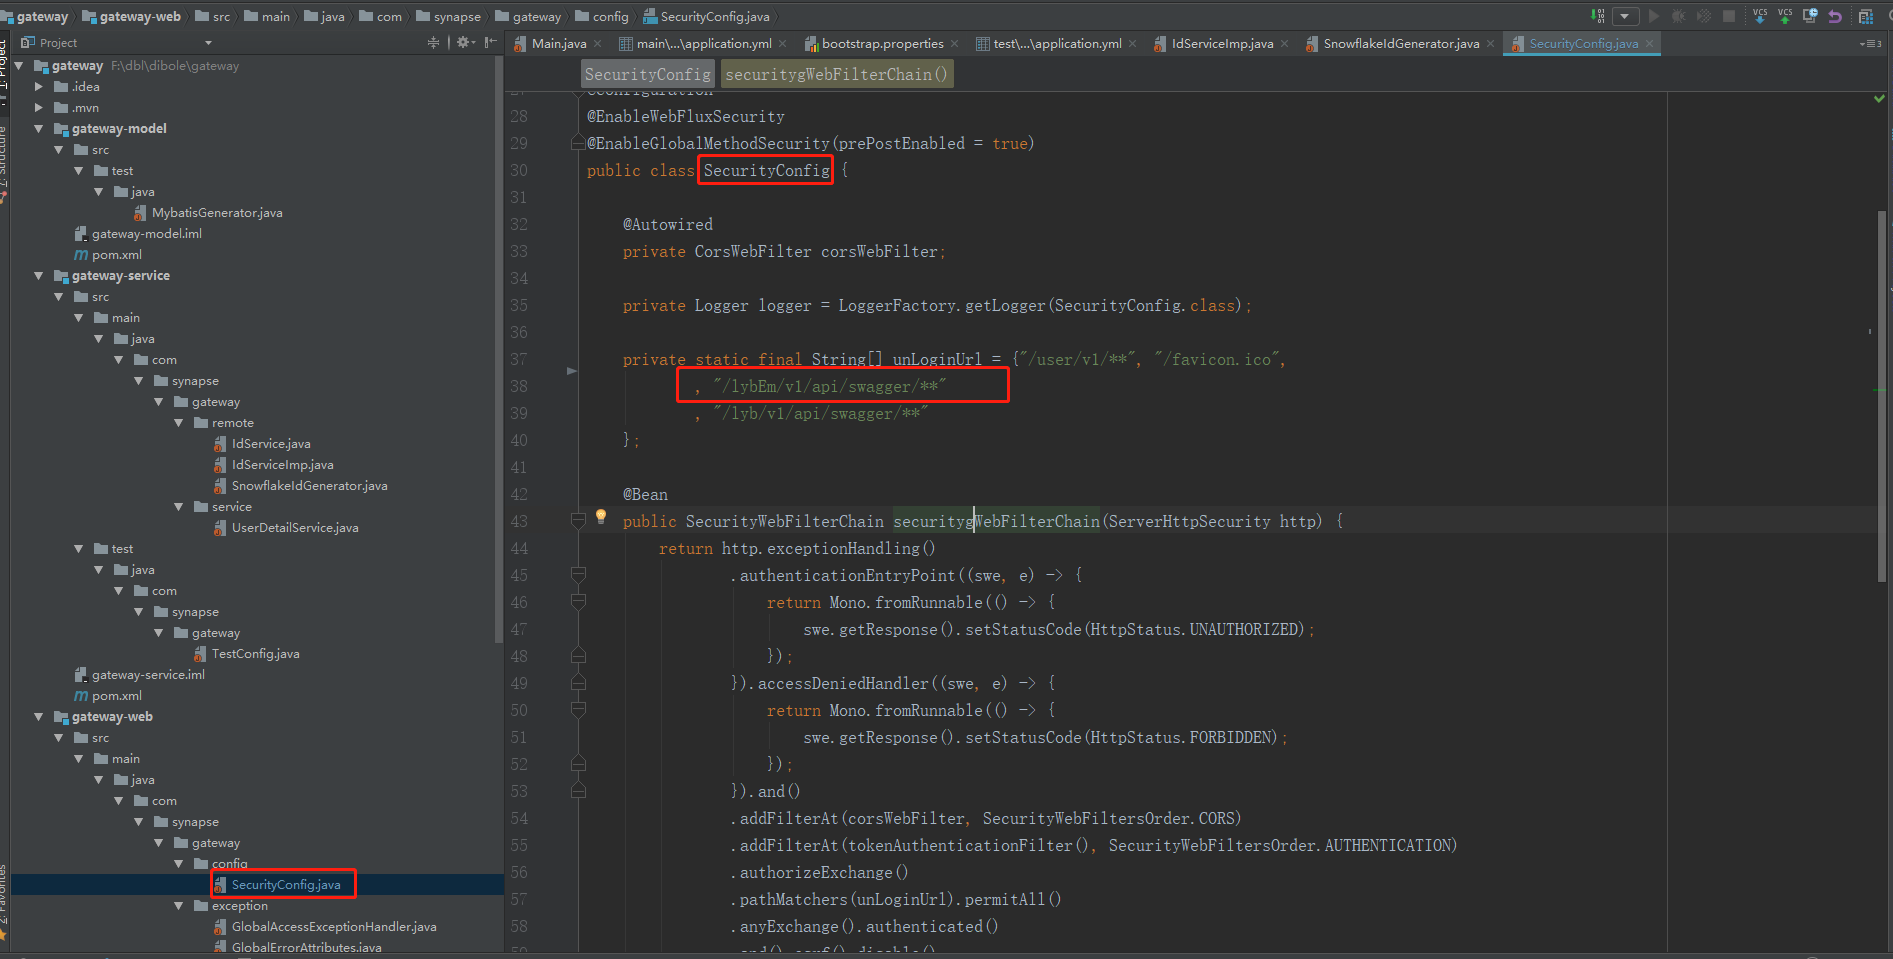Click synapse in navigation bar
The image size is (1893, 959).
pyautogui.click(x=448, y=16)
